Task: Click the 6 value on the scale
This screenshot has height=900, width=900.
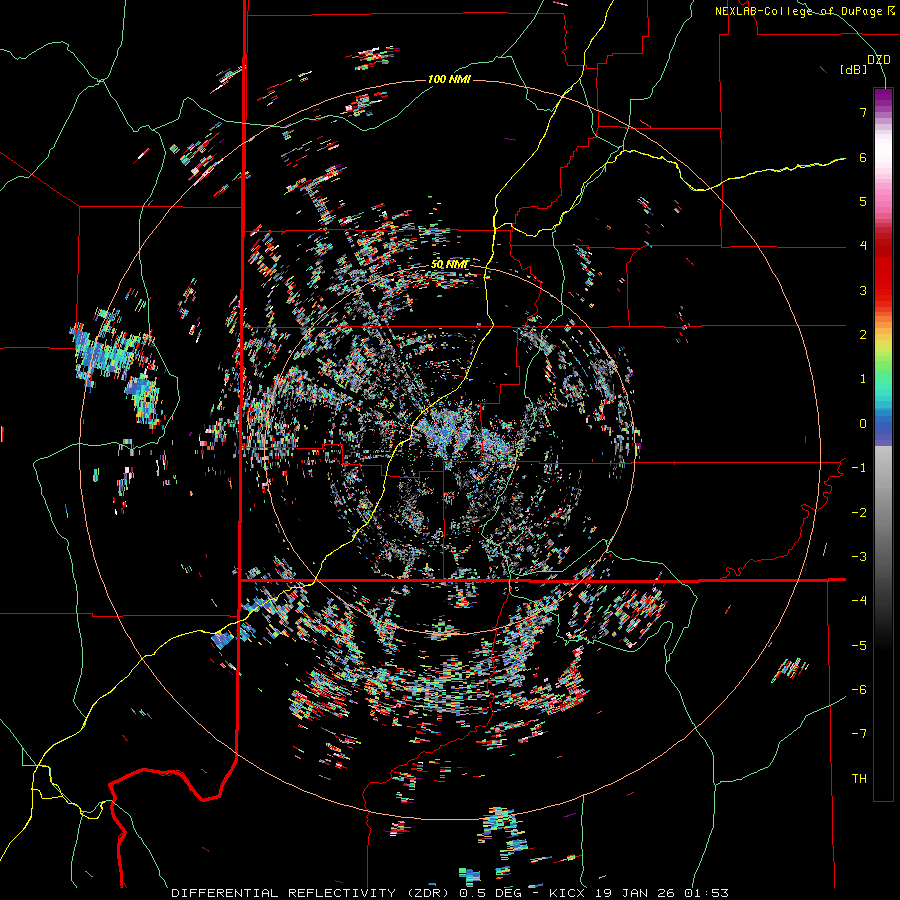Action: click(863, 157)
